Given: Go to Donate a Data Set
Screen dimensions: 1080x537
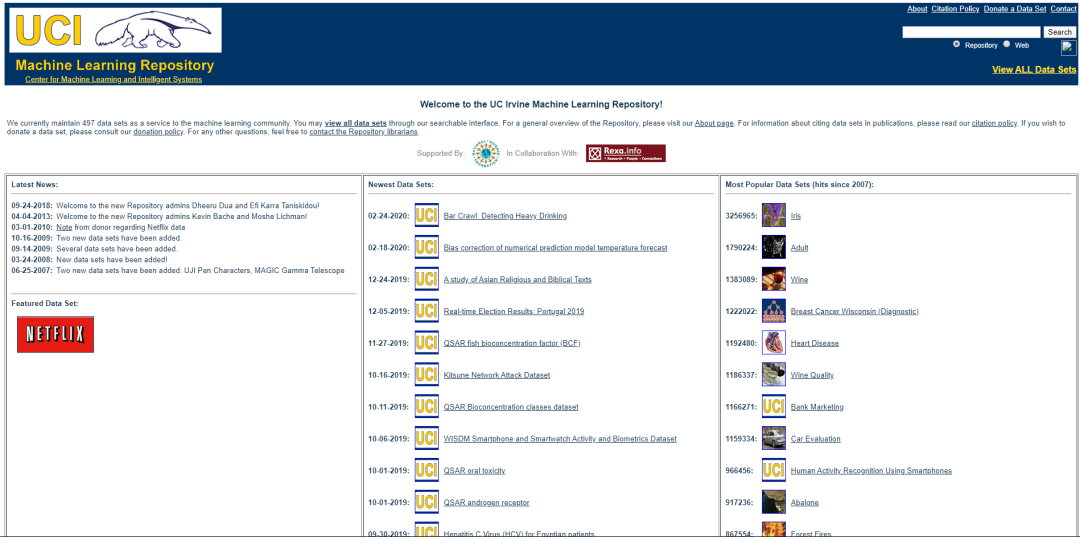Looking at the screenshot, I should click(x=1014, y=9).
